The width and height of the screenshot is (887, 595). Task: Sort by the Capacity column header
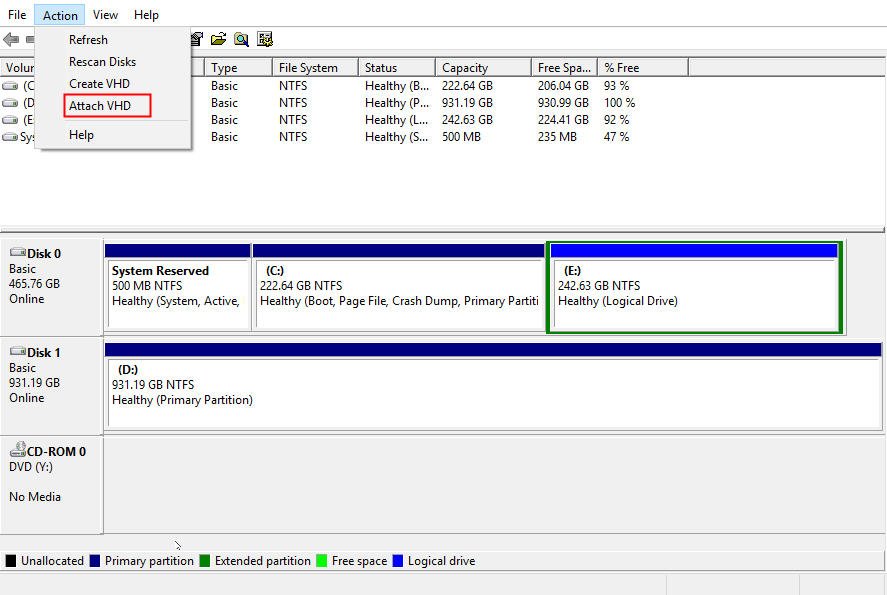coord(483,68)
